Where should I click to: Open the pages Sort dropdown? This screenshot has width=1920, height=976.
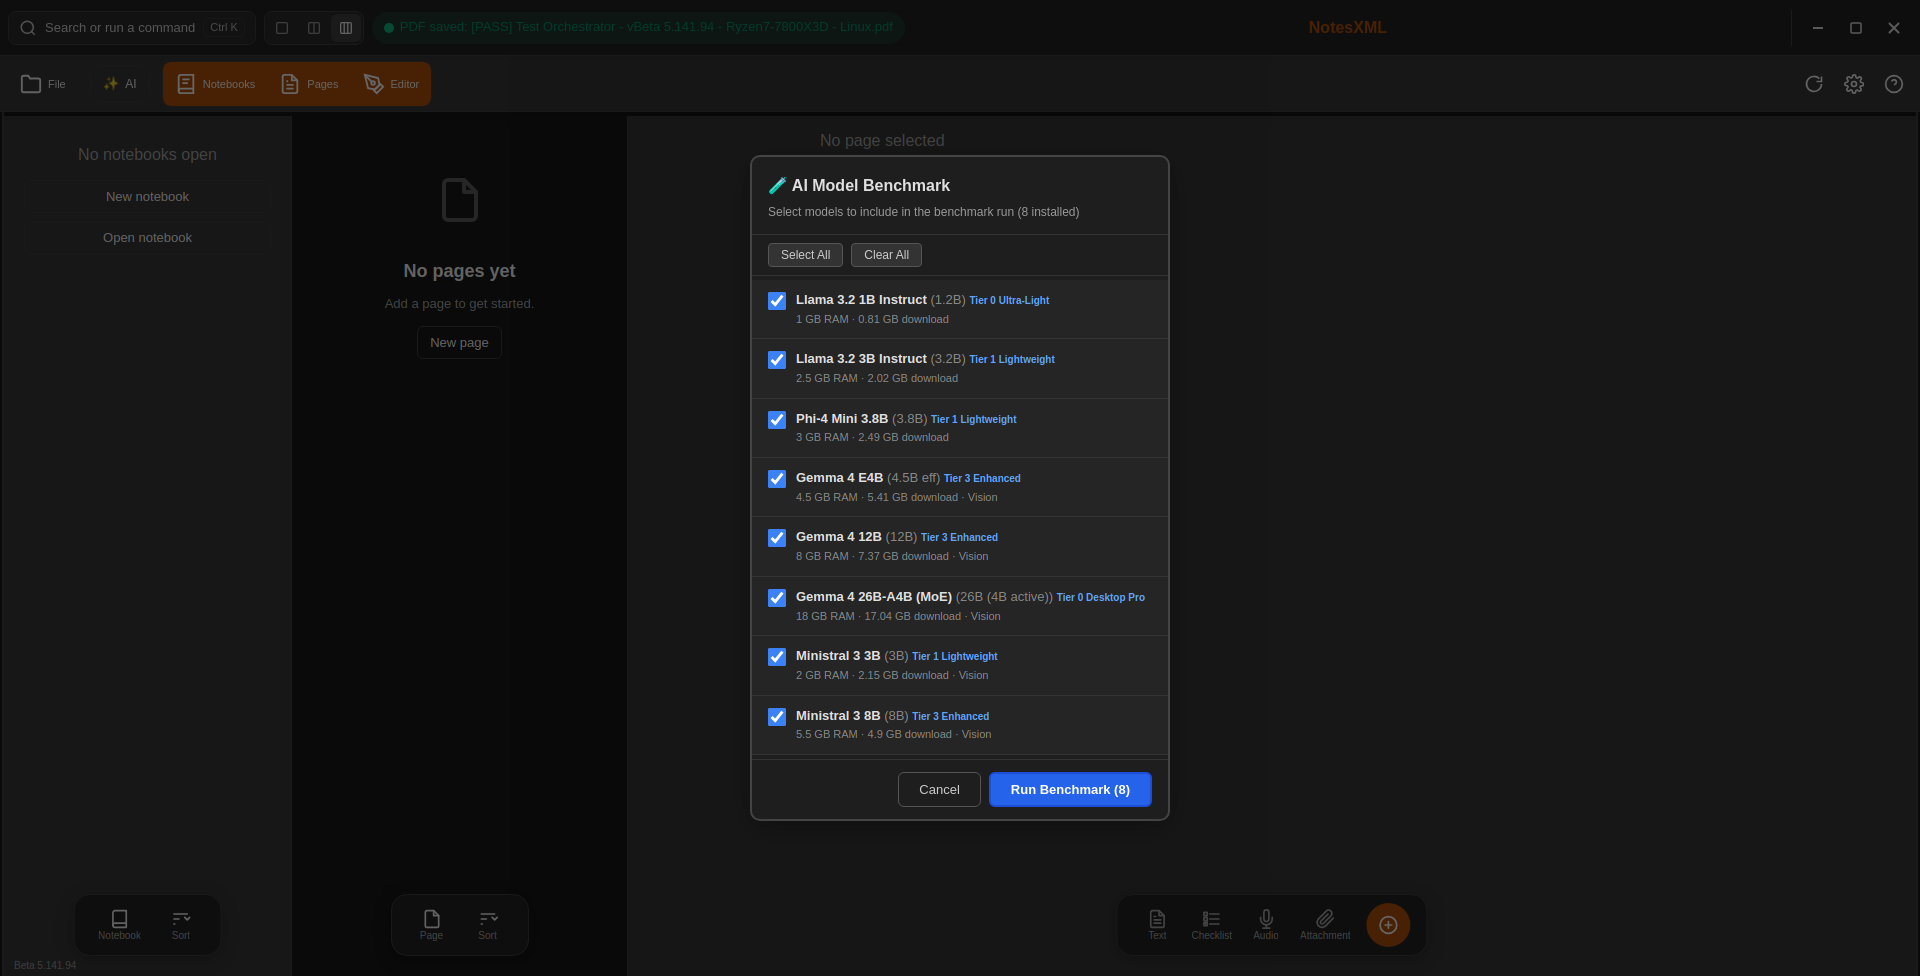(488, 925)
